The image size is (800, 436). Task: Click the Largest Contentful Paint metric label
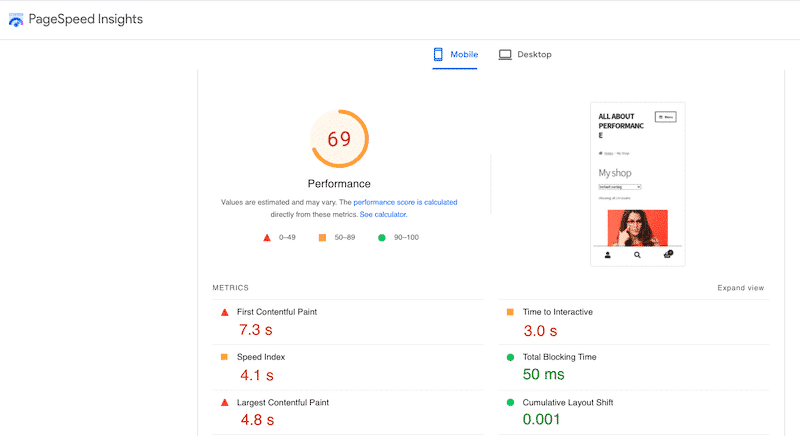[283, 403]
